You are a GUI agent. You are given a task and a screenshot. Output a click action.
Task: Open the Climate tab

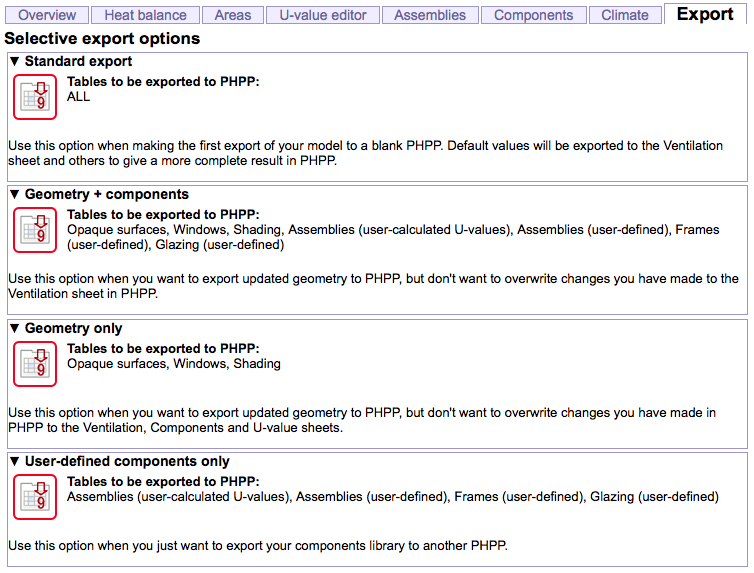pyautogui.click(x=625, y=15)
